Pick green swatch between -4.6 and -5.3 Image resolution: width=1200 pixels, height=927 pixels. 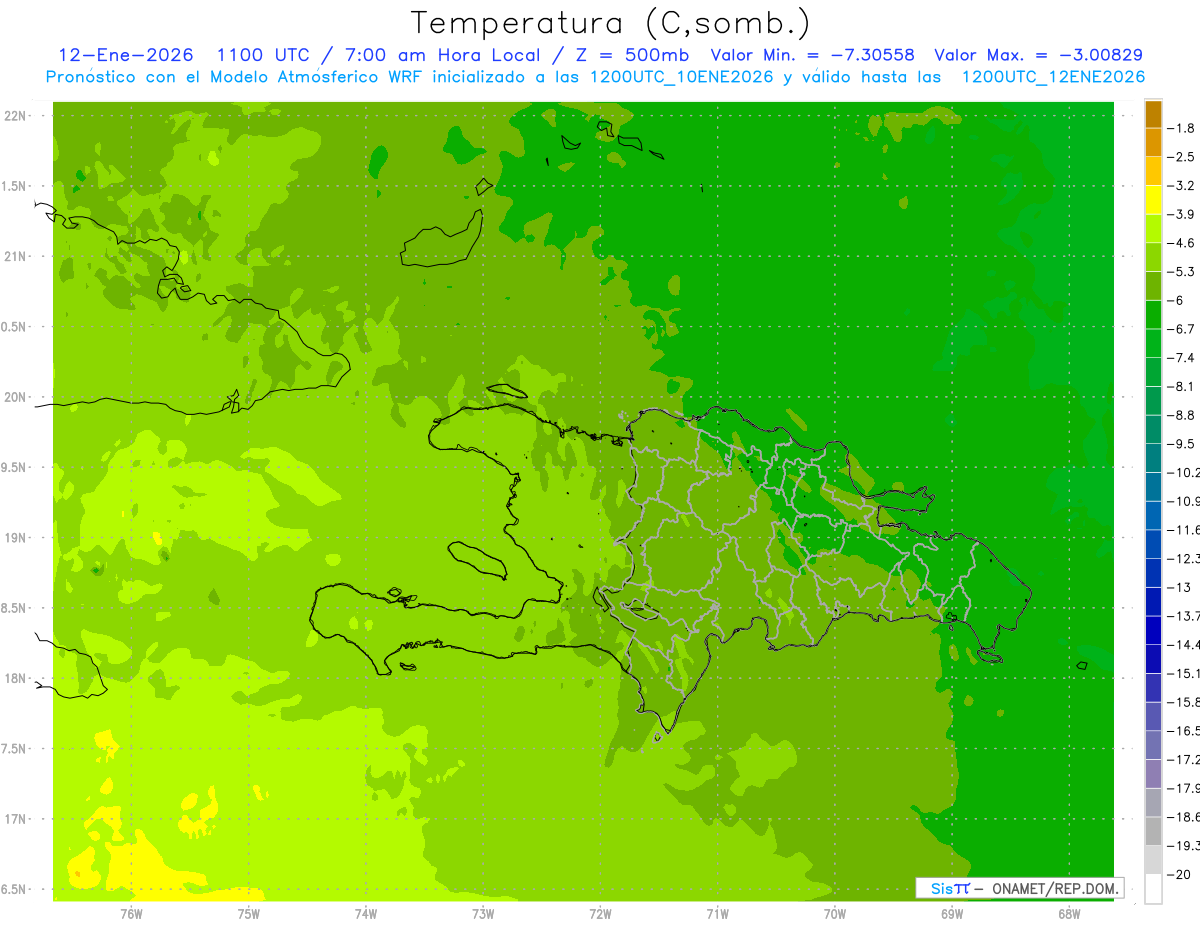pos(1153,257)
